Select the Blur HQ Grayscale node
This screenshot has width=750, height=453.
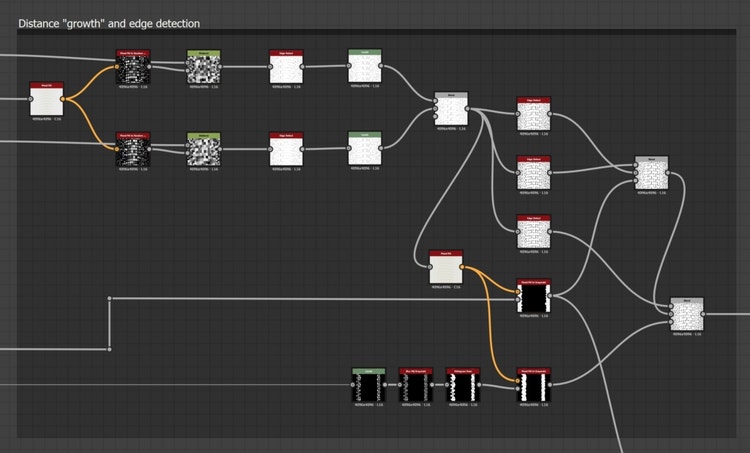[416, 385]
